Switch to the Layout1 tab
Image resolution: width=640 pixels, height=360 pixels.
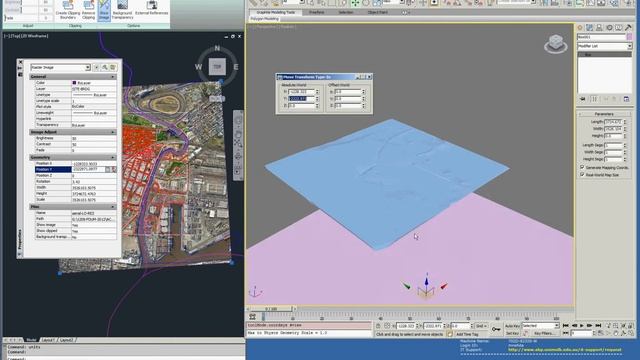[48, 340]
